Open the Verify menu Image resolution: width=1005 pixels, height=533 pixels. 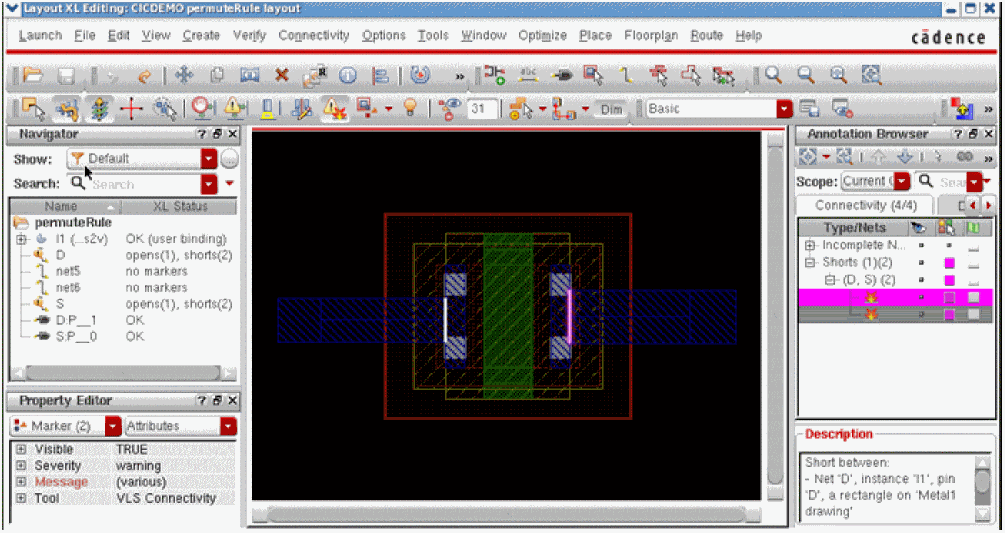(x=249, y=36)
